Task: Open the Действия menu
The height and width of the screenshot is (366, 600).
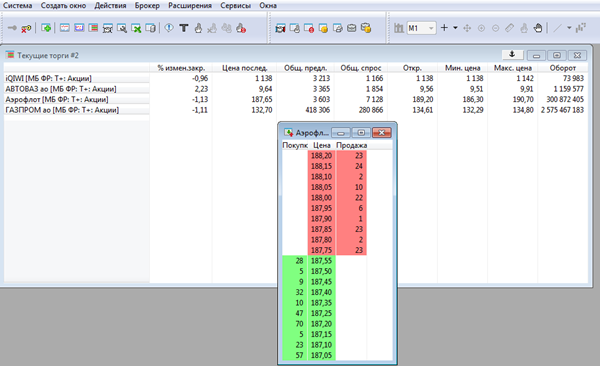Action: click(x=110, y=5)
